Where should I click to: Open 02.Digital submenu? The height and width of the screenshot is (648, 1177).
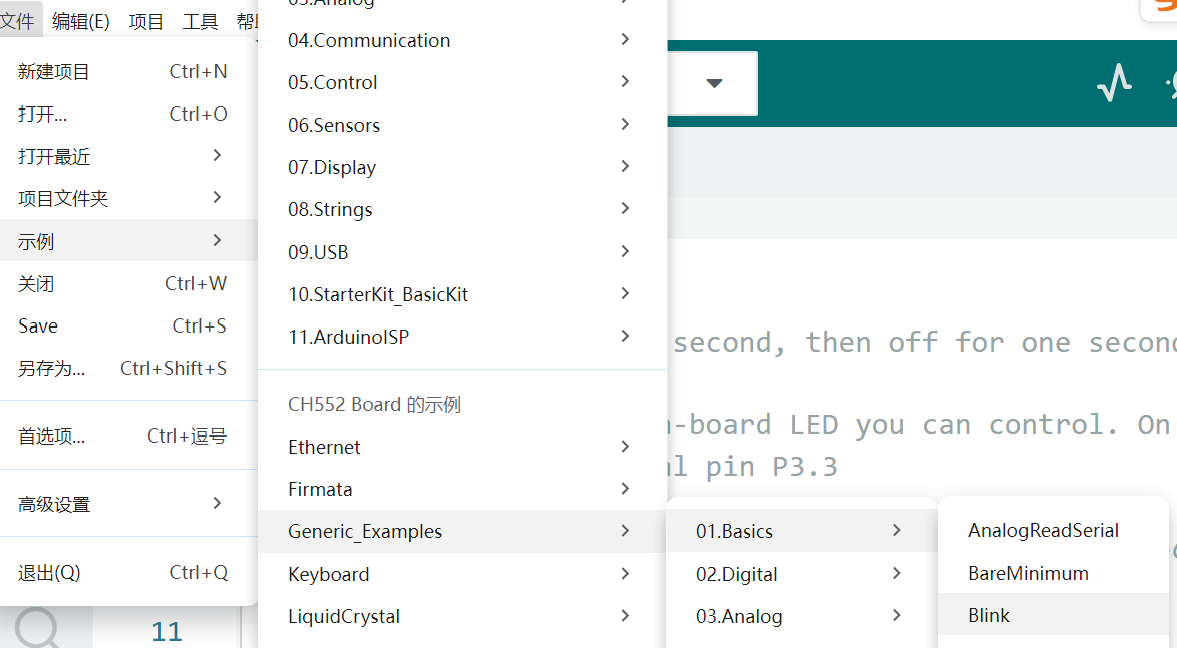point(801,574)
